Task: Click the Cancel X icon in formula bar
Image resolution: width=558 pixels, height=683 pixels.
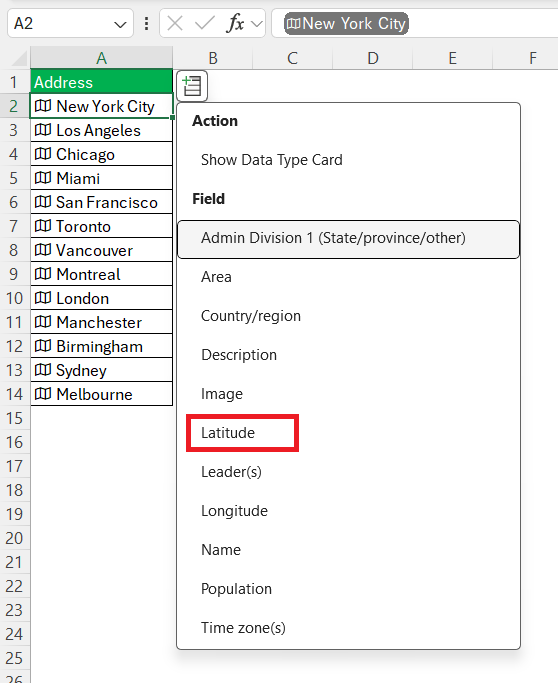Action: (x=175, y=23)
